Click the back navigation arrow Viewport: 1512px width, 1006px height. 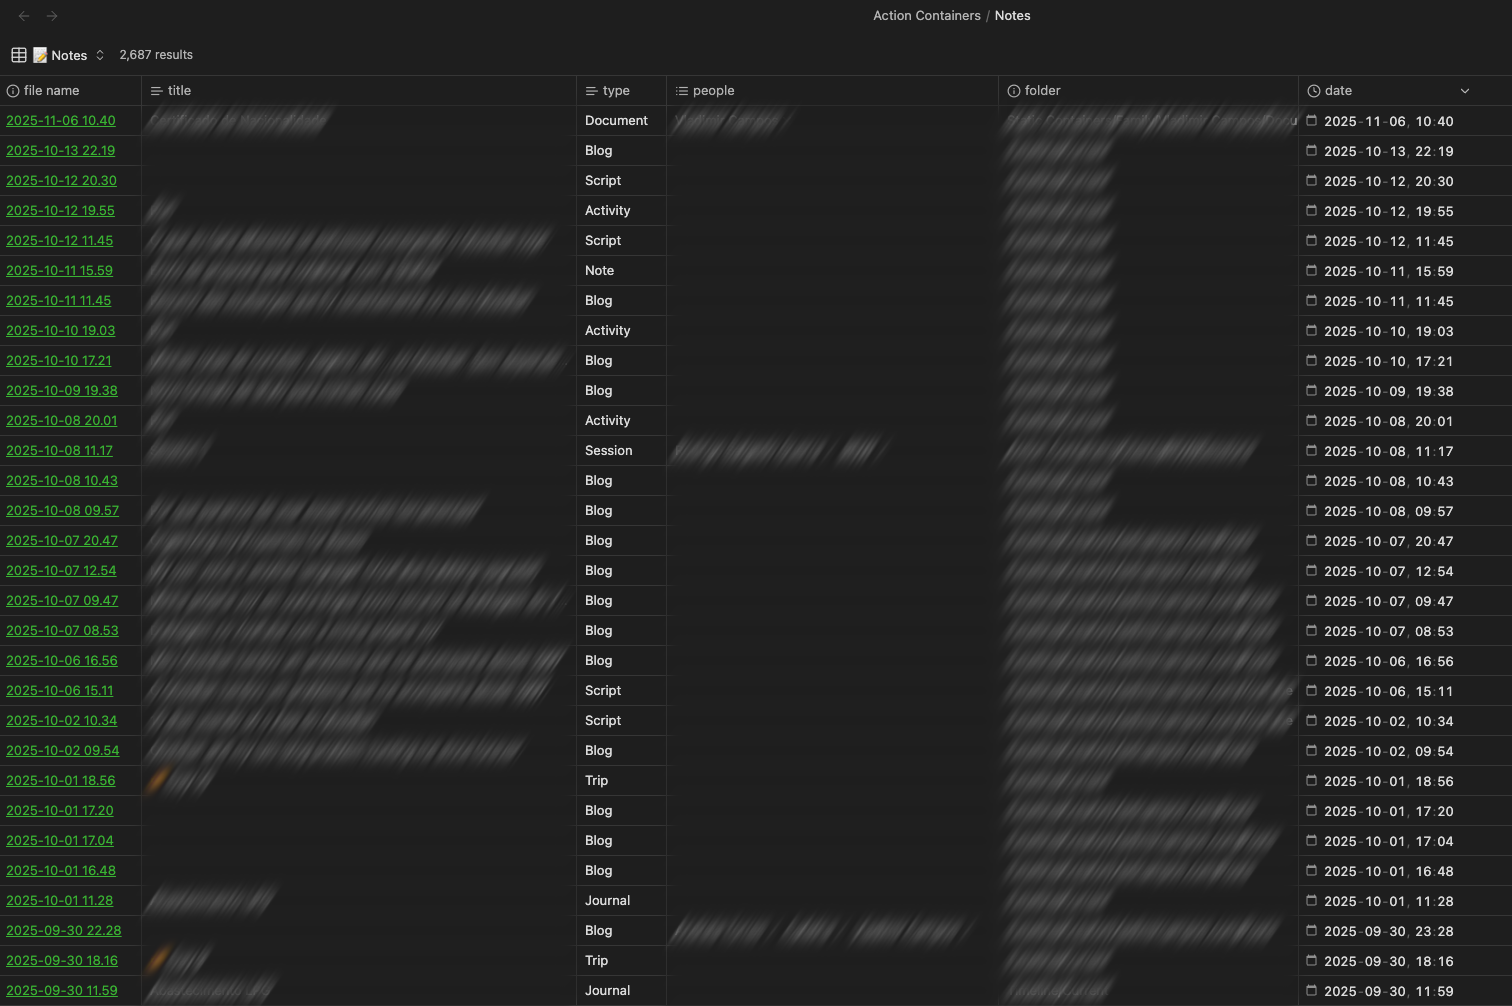(24, 16)
